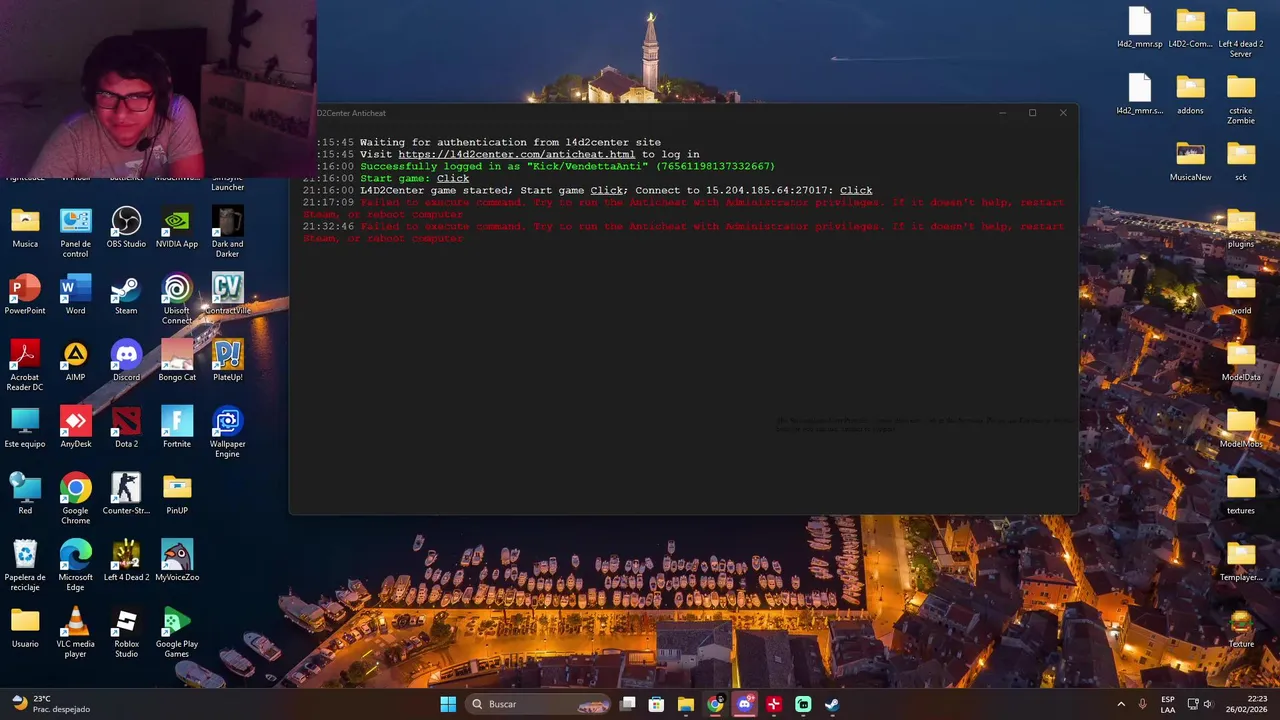Open Panel de control shortcut
The image size is (1280, 720).
[75, 232]
